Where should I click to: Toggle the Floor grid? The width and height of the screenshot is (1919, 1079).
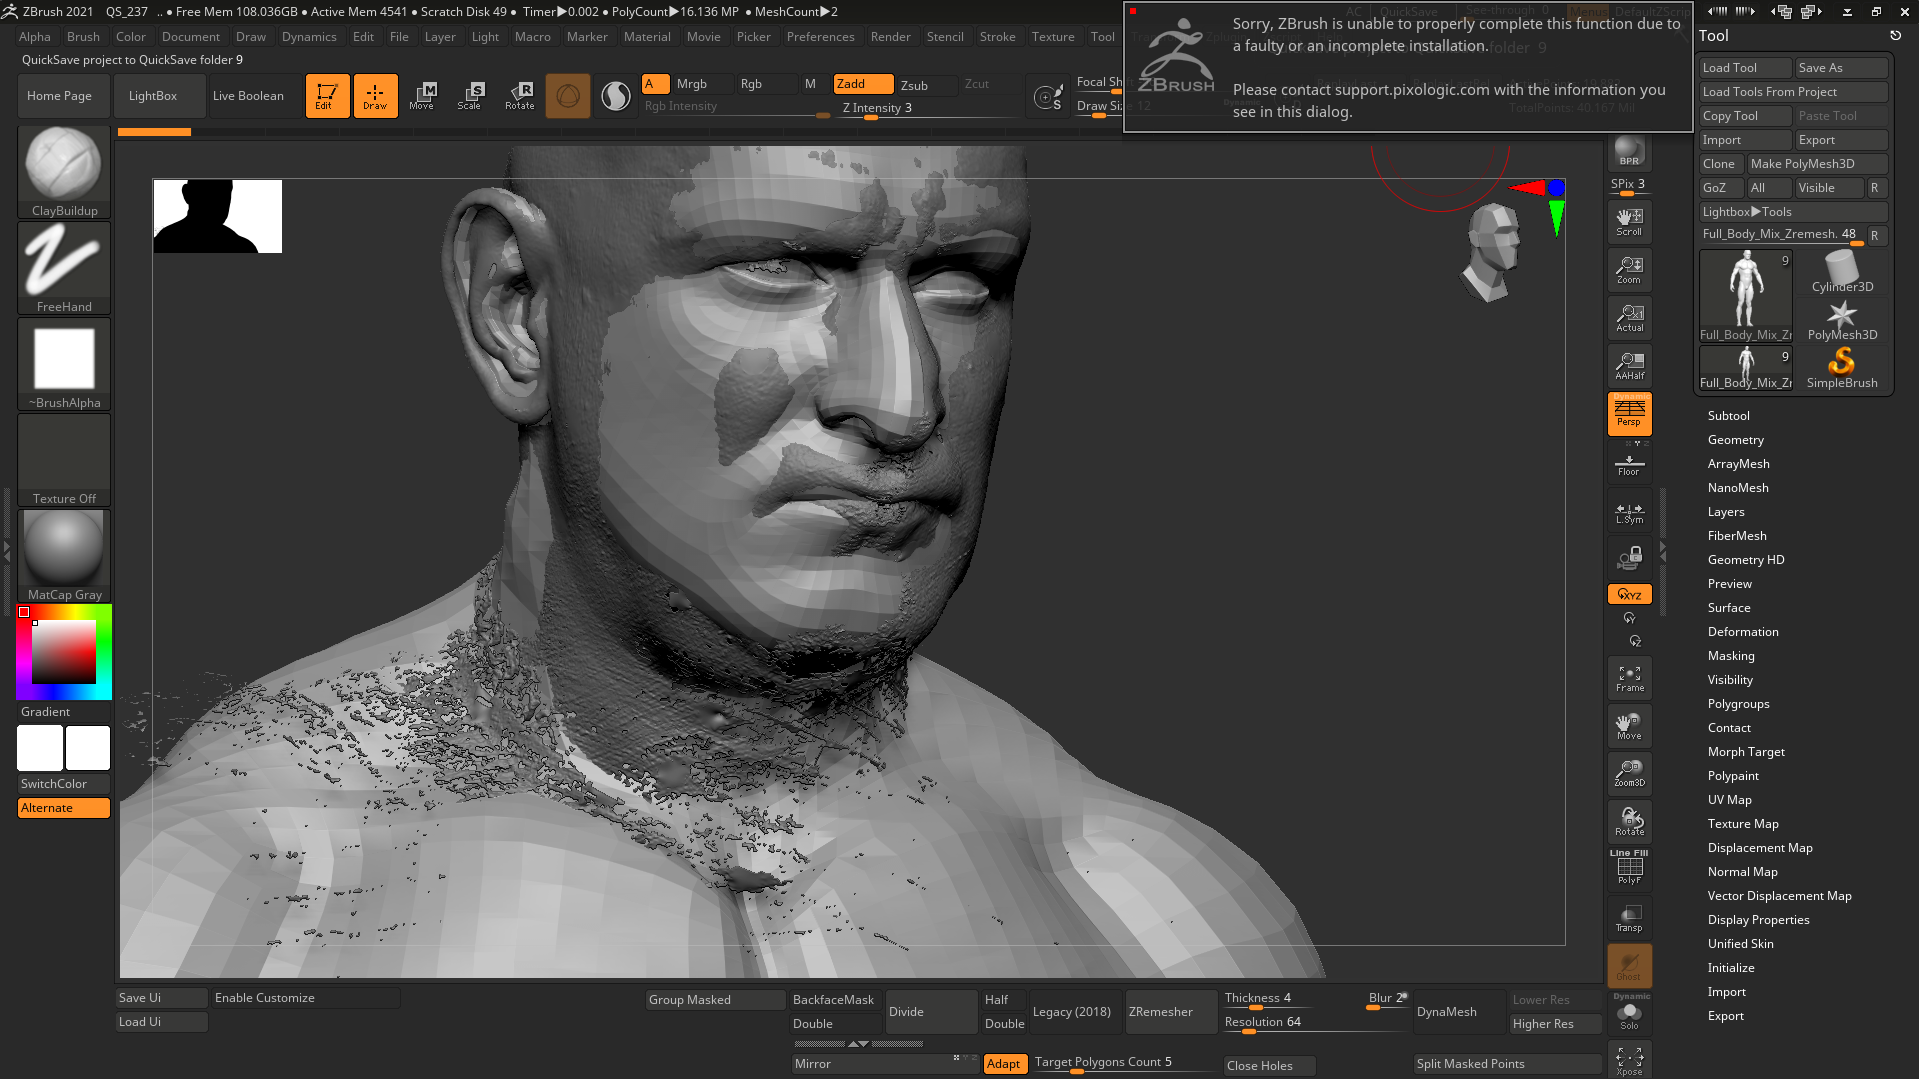click(x=1629, y=464)
